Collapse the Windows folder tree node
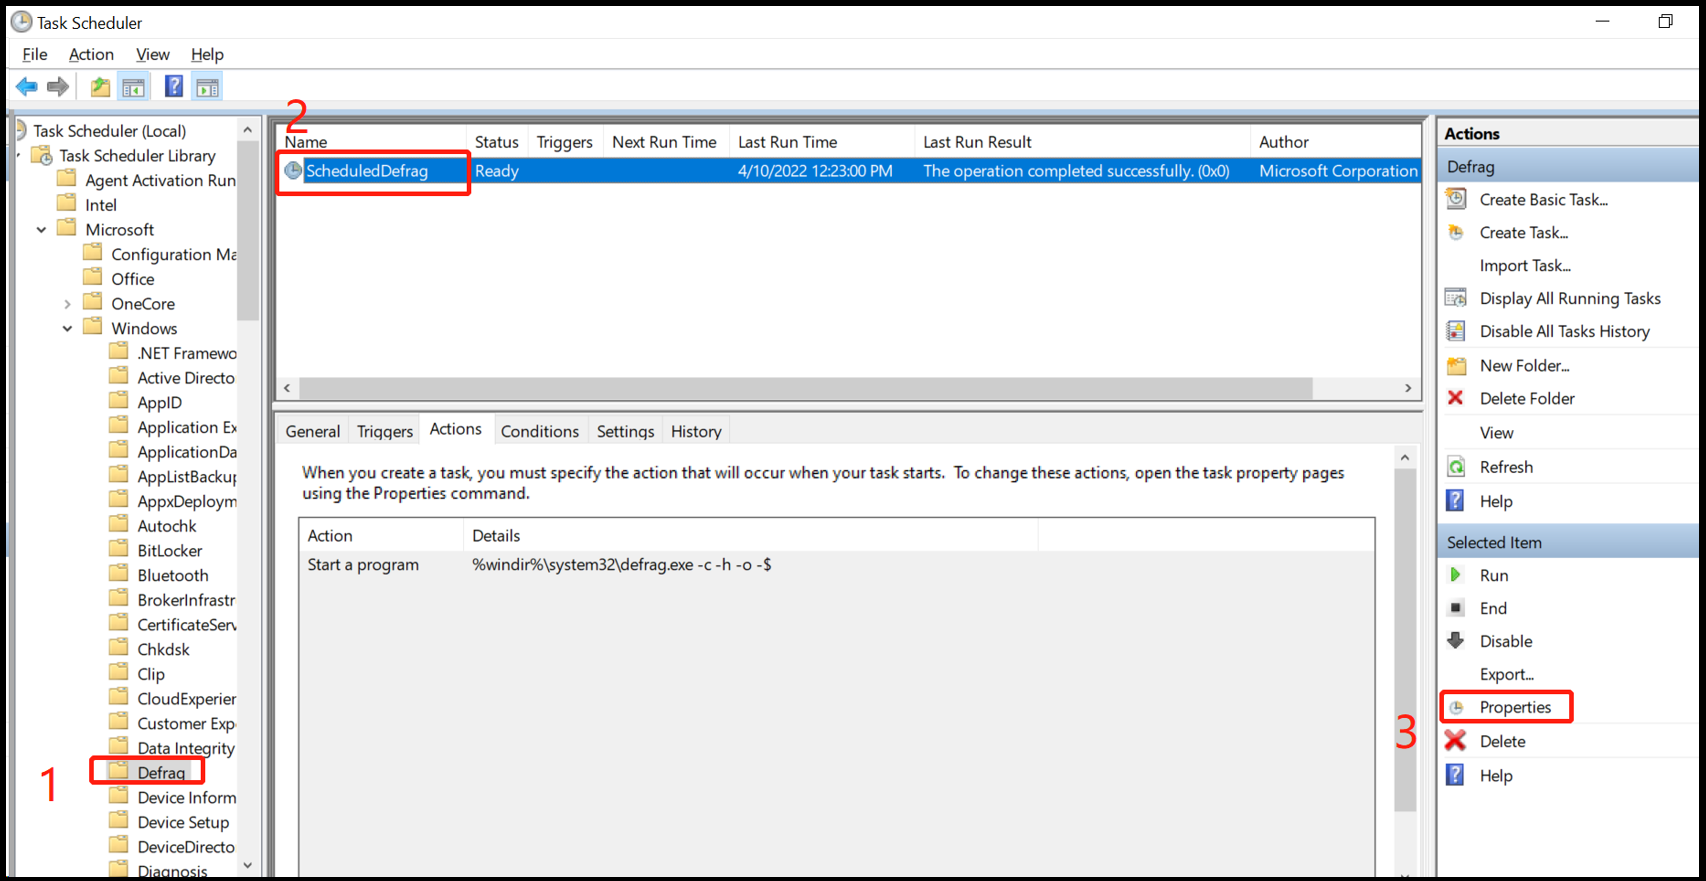The image size is (1706, 881). click(67, 328)
